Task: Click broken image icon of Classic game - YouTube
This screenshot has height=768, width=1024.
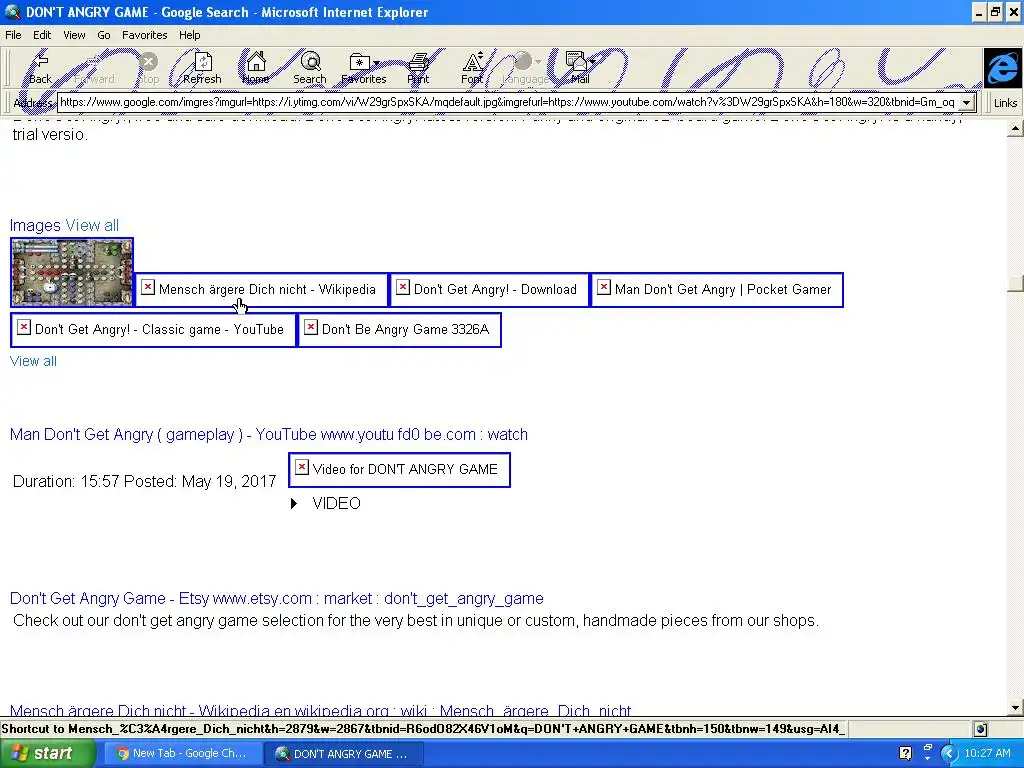Action: point(24,327)
